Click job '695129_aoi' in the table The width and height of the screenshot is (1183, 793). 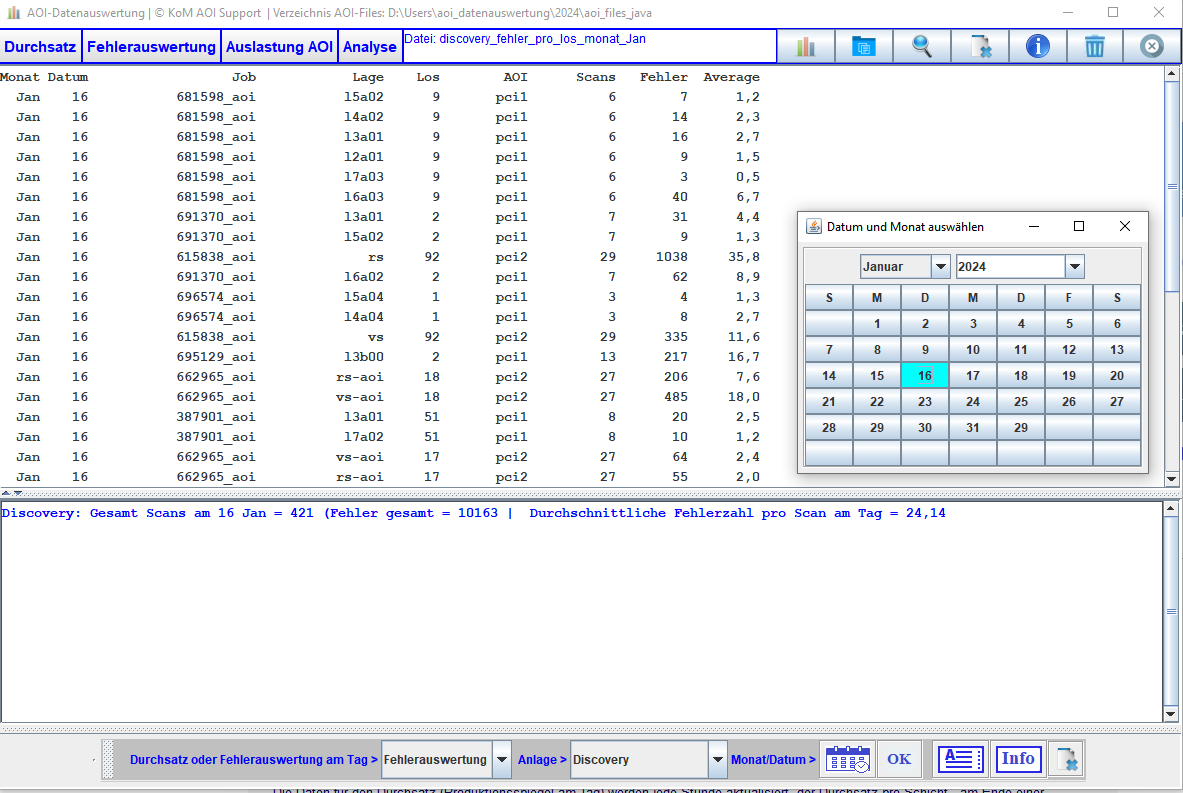216,357
